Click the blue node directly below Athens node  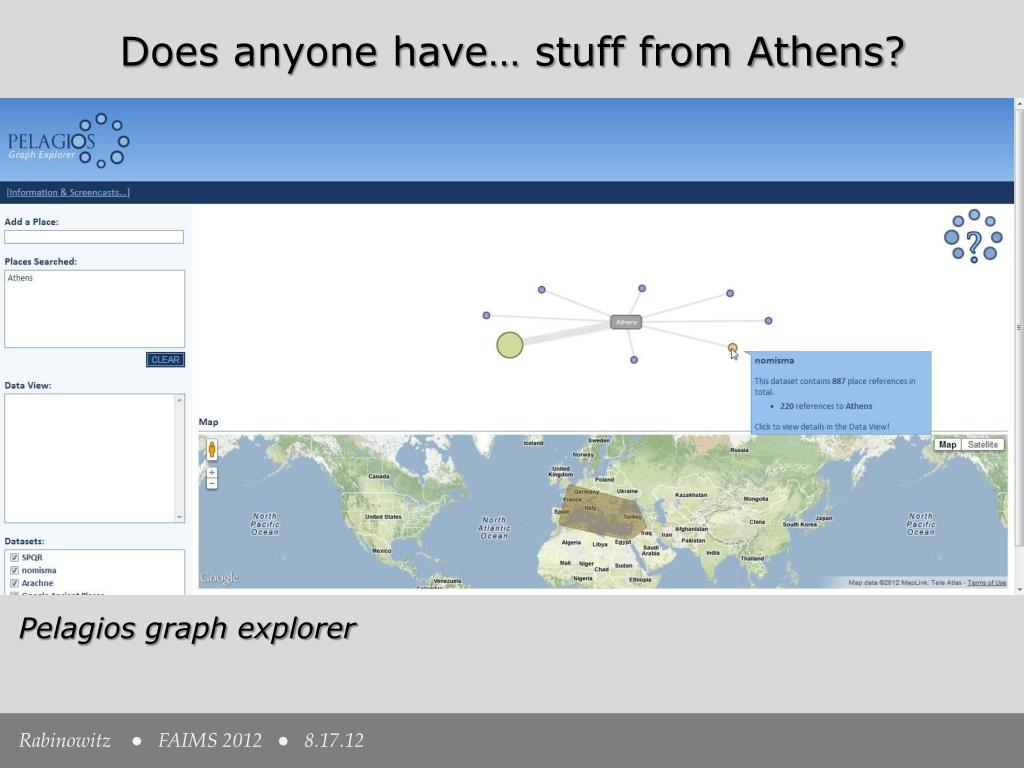633,360
